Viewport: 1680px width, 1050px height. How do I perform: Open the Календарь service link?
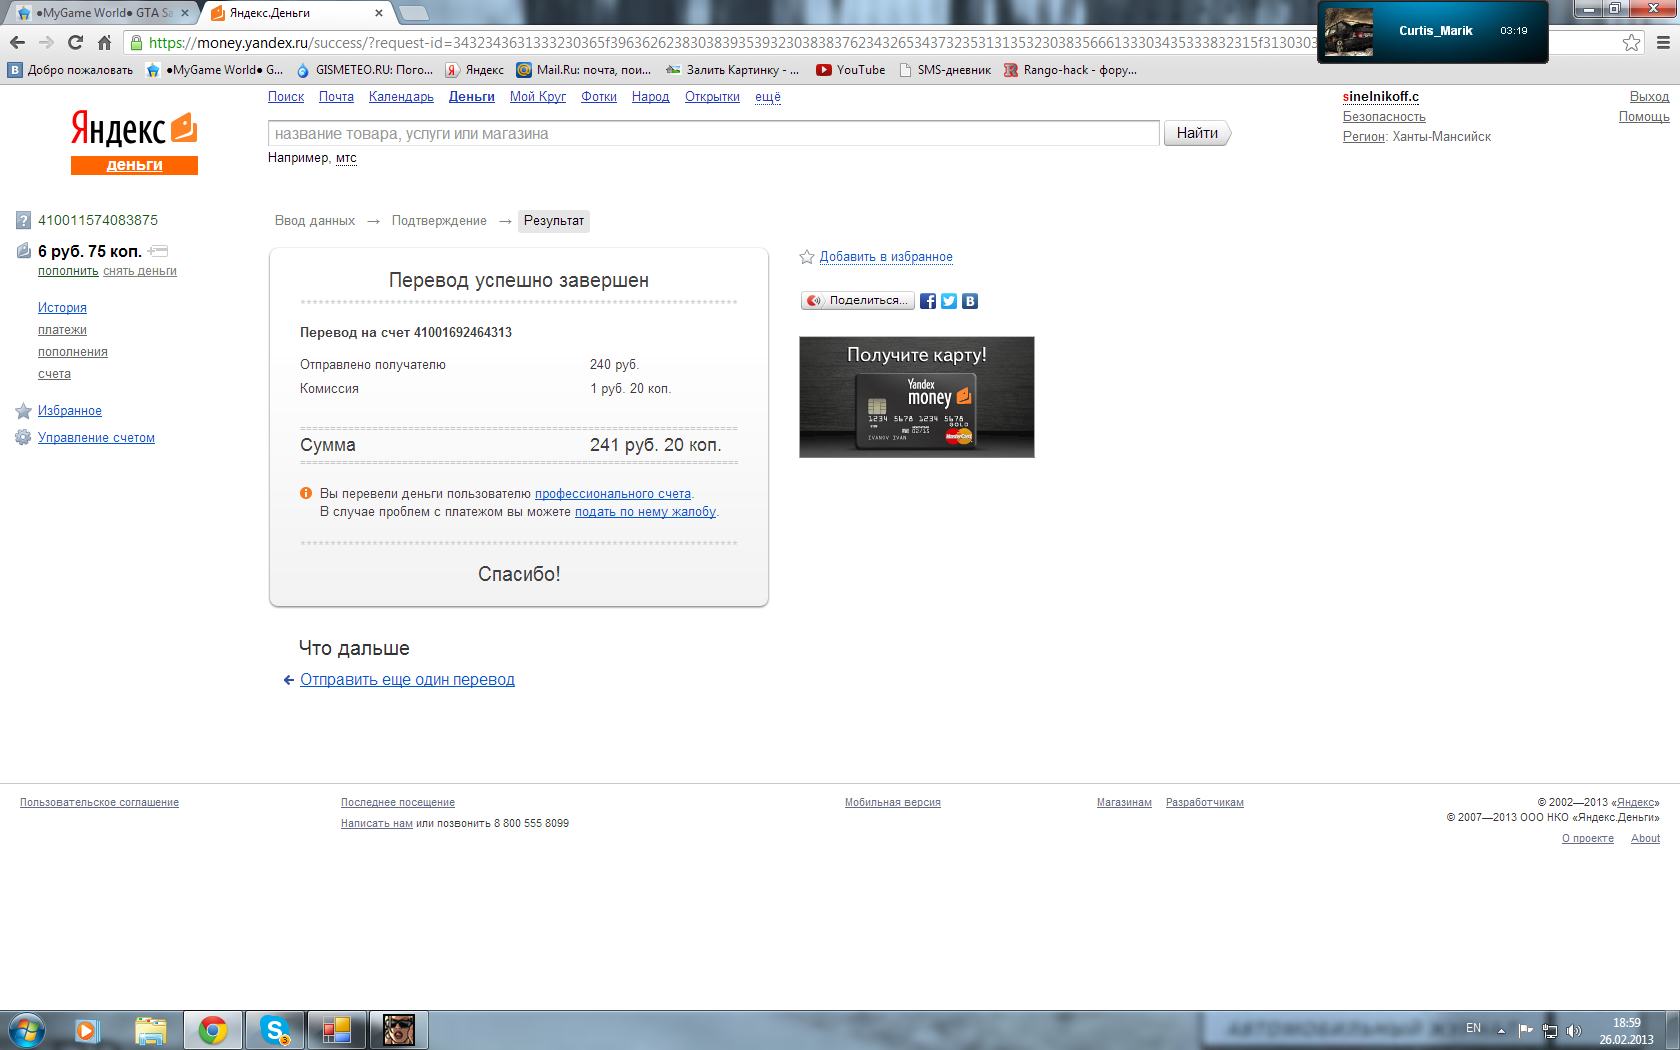tap(401, 97)
